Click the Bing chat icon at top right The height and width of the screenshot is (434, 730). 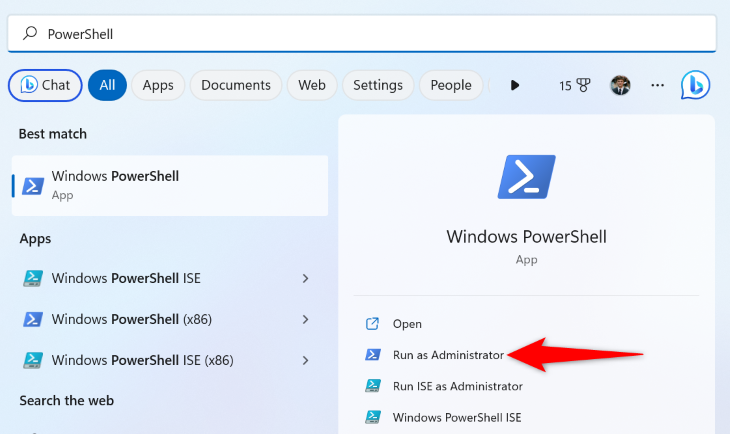pyautogui.click(x=695, y=85)
